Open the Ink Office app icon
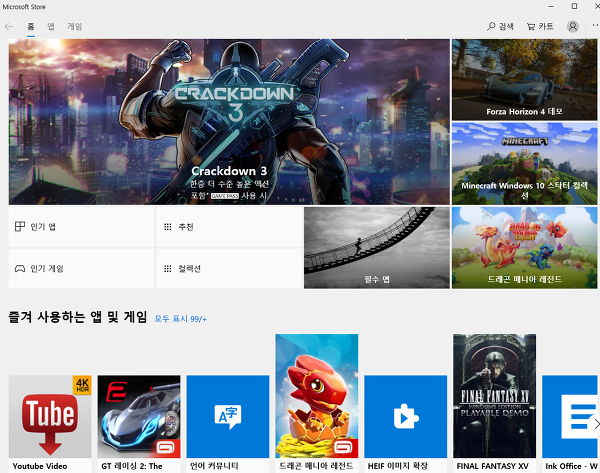This screenshot has height=473, width=600. click(x=571, y=416)
